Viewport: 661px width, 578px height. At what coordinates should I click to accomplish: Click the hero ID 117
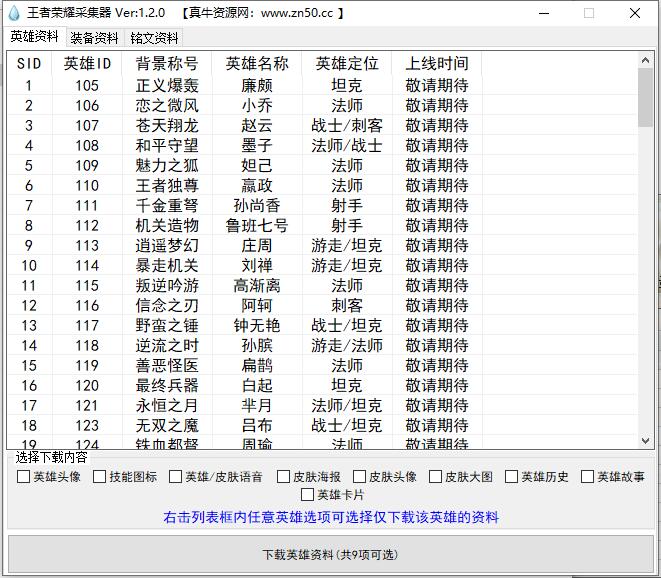pyautogui.click(x=87, y=325)
